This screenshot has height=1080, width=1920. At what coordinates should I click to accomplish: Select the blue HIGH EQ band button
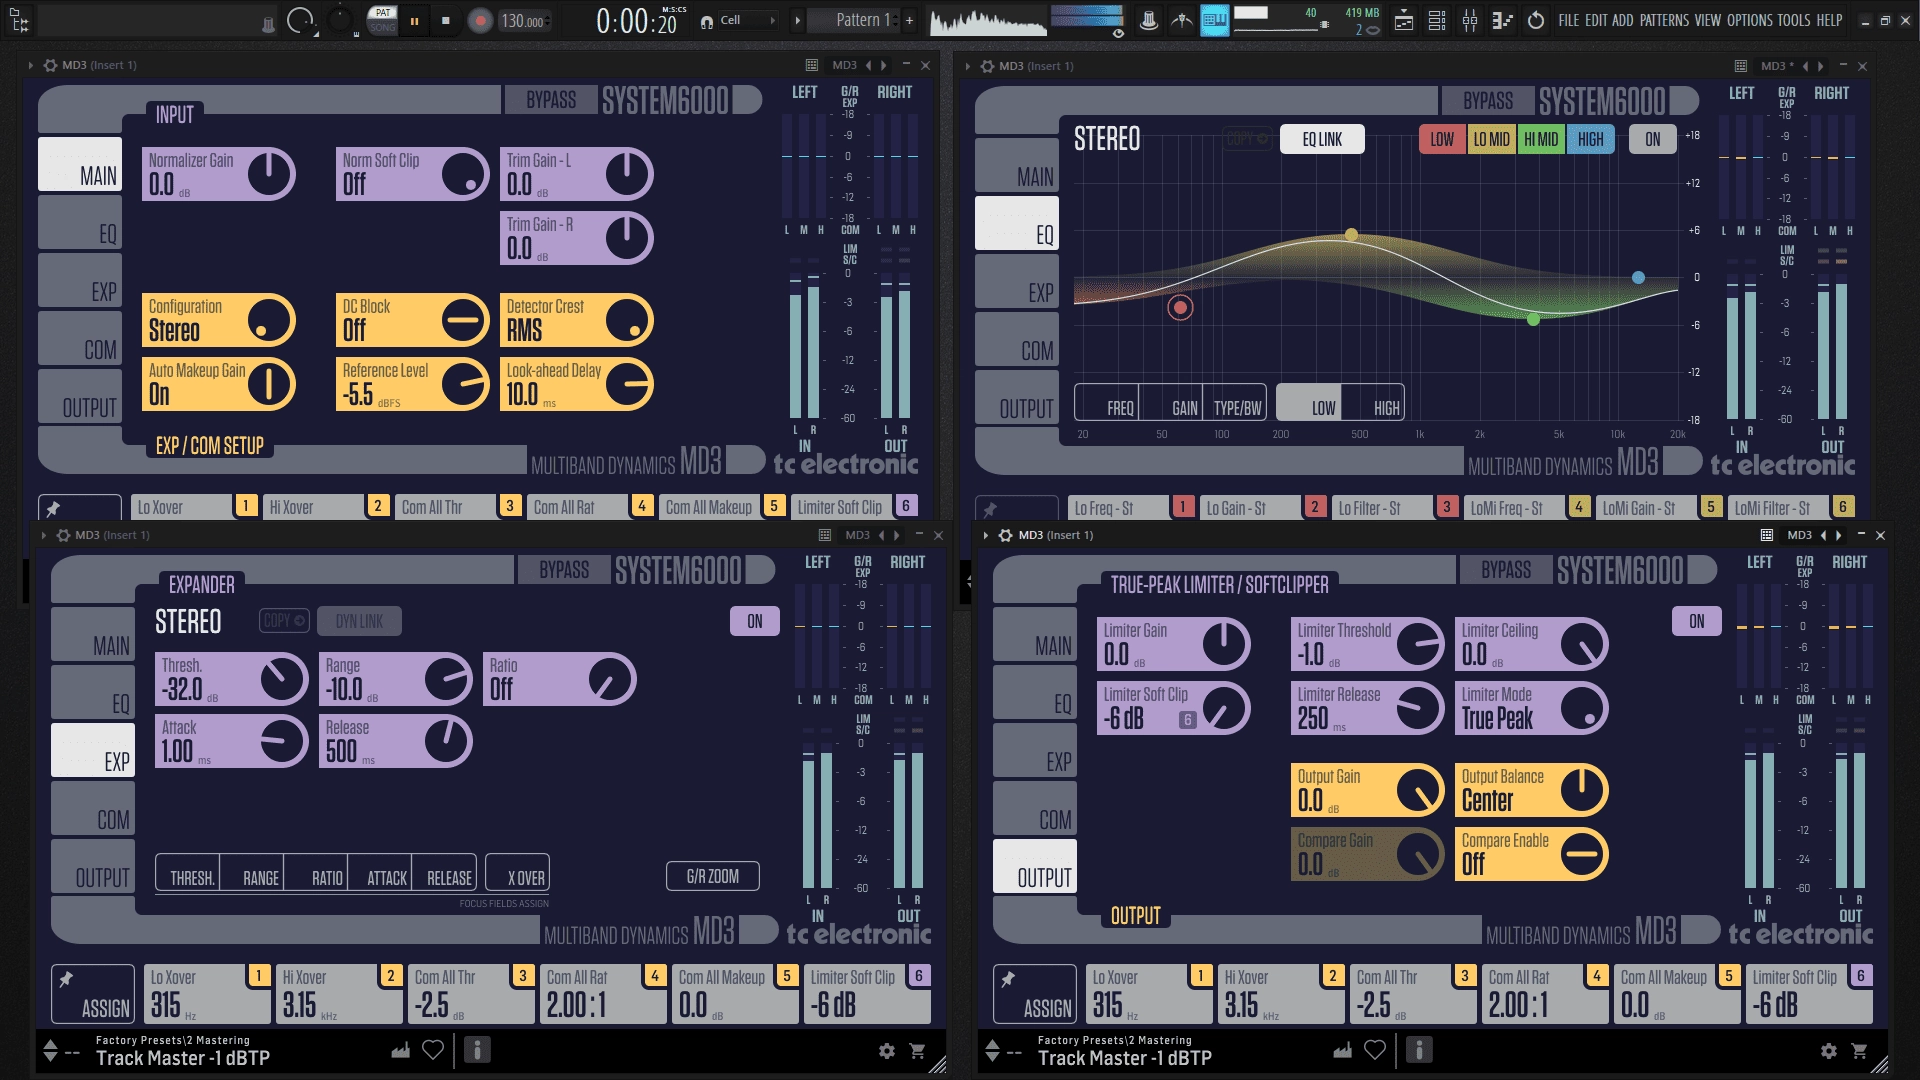coord(1590,139)
